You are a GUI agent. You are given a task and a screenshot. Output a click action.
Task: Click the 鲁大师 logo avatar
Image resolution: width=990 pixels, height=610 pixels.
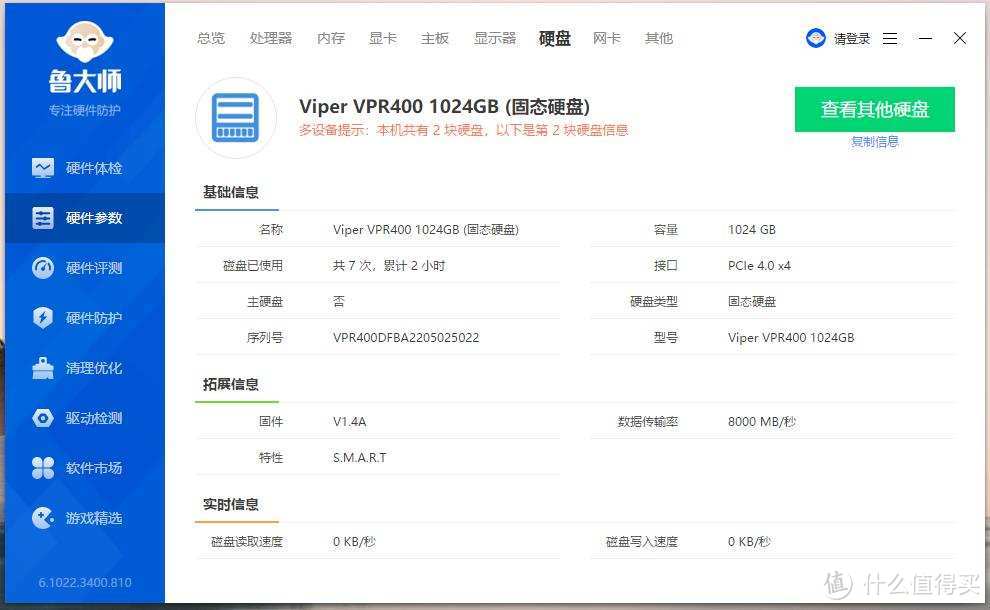click(x=85, y=42)
